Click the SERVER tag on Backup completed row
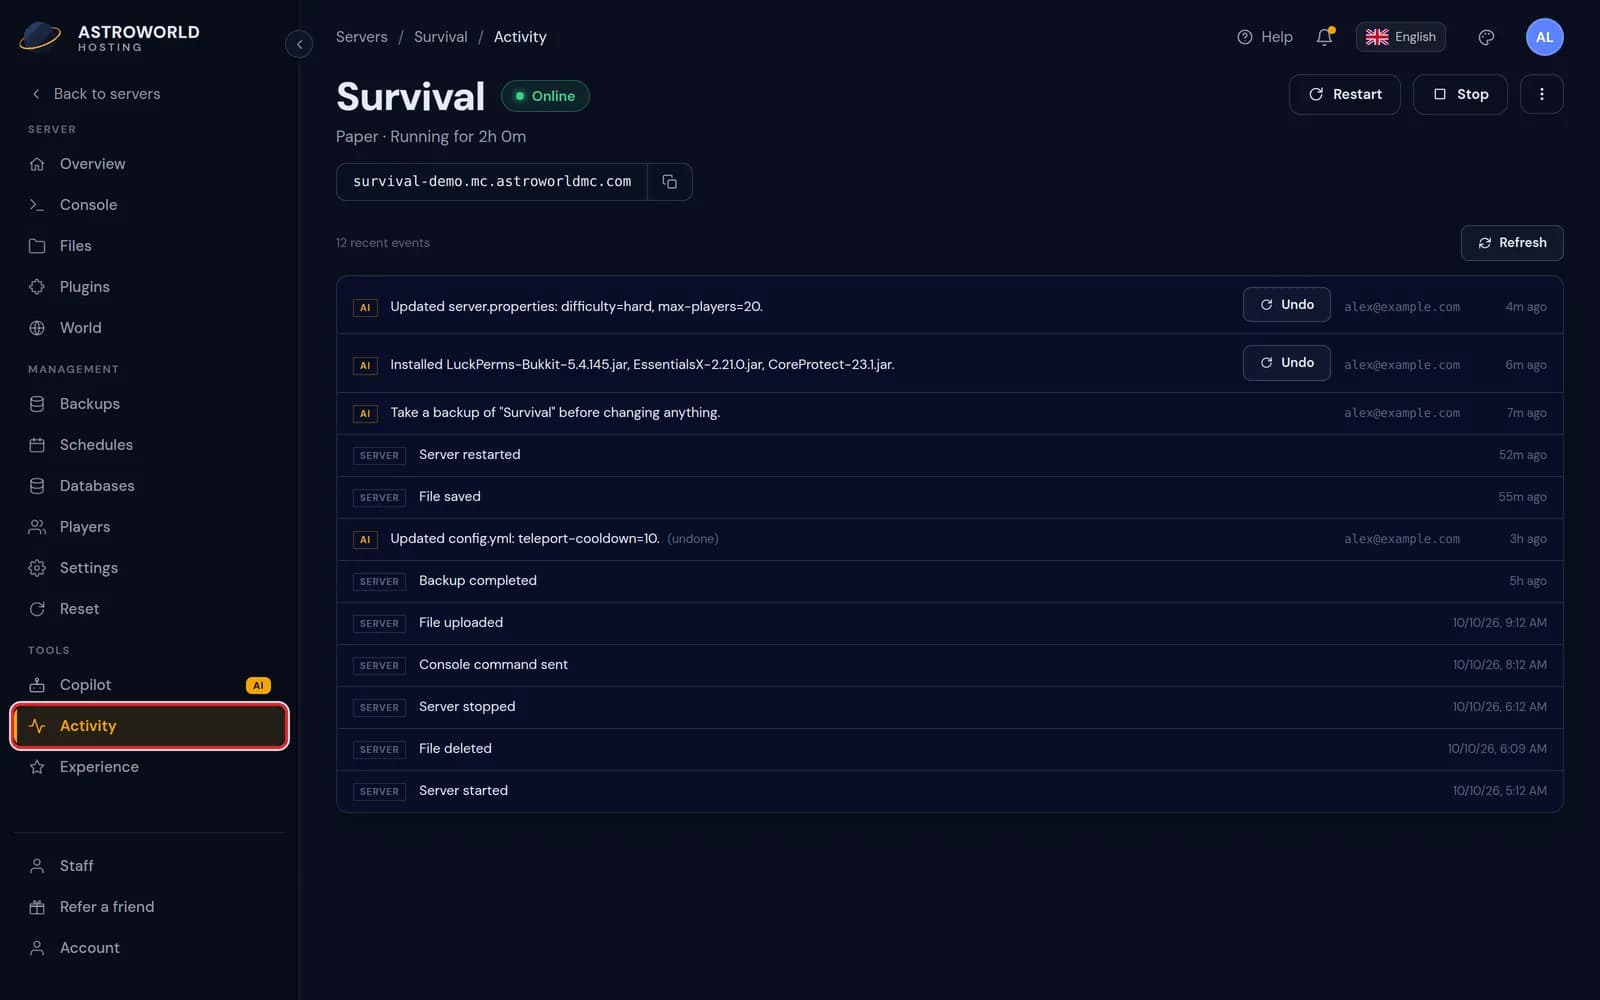The width and height of the screenshot is (1600, 1000). tap(379, 582)
